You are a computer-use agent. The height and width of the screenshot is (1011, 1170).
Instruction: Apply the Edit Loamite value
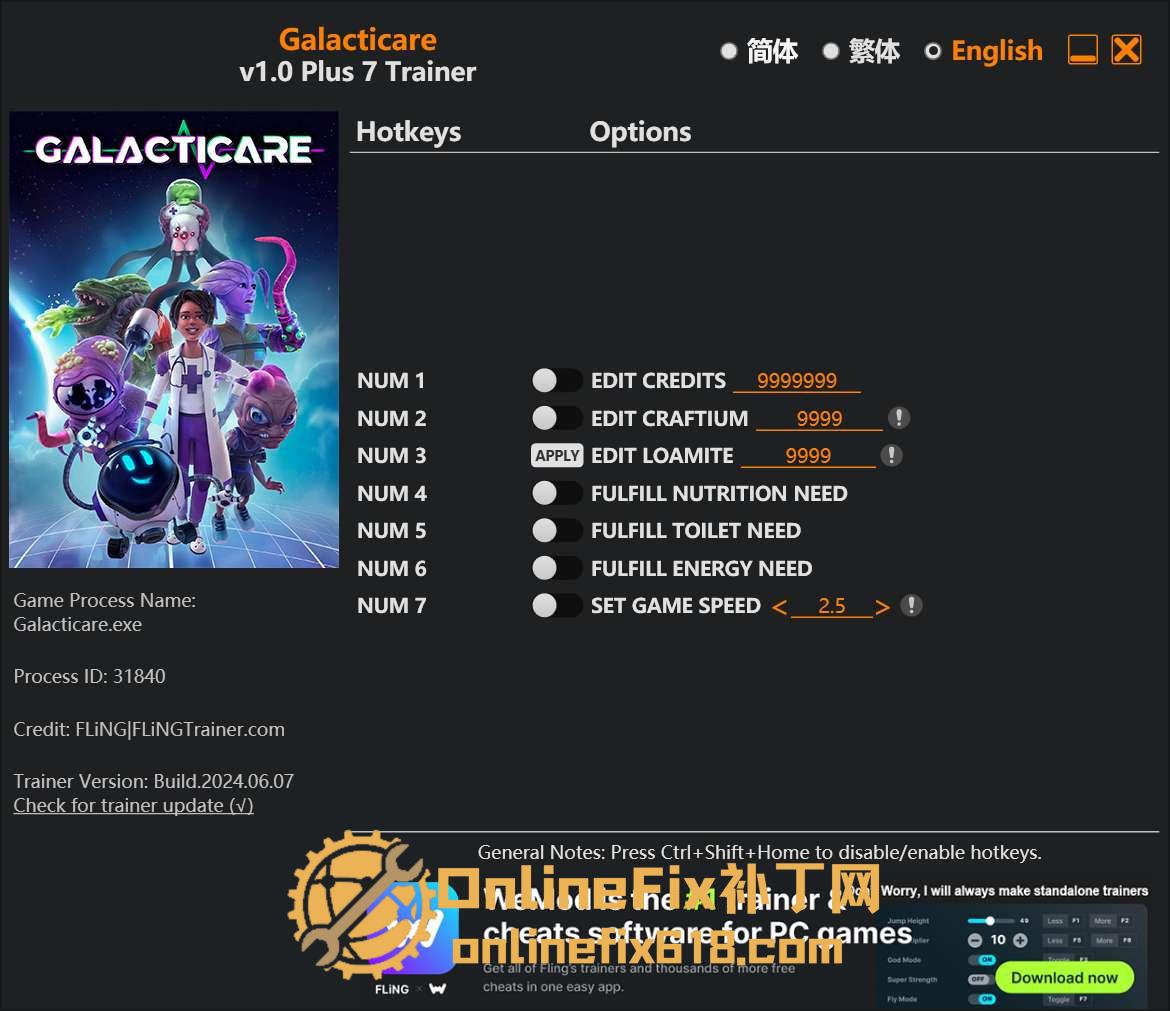coord(557,455)
